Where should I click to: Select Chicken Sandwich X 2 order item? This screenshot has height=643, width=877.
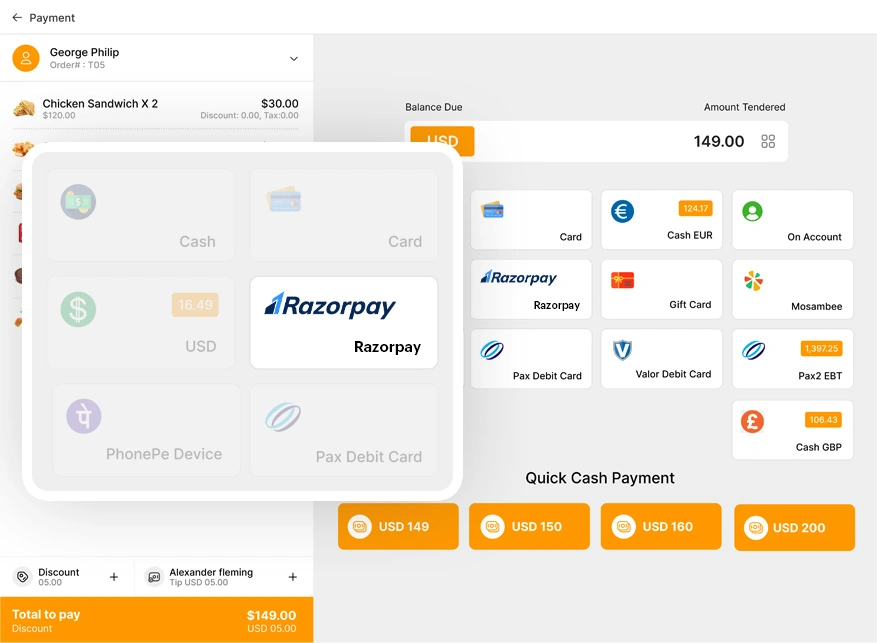(156, 108)
